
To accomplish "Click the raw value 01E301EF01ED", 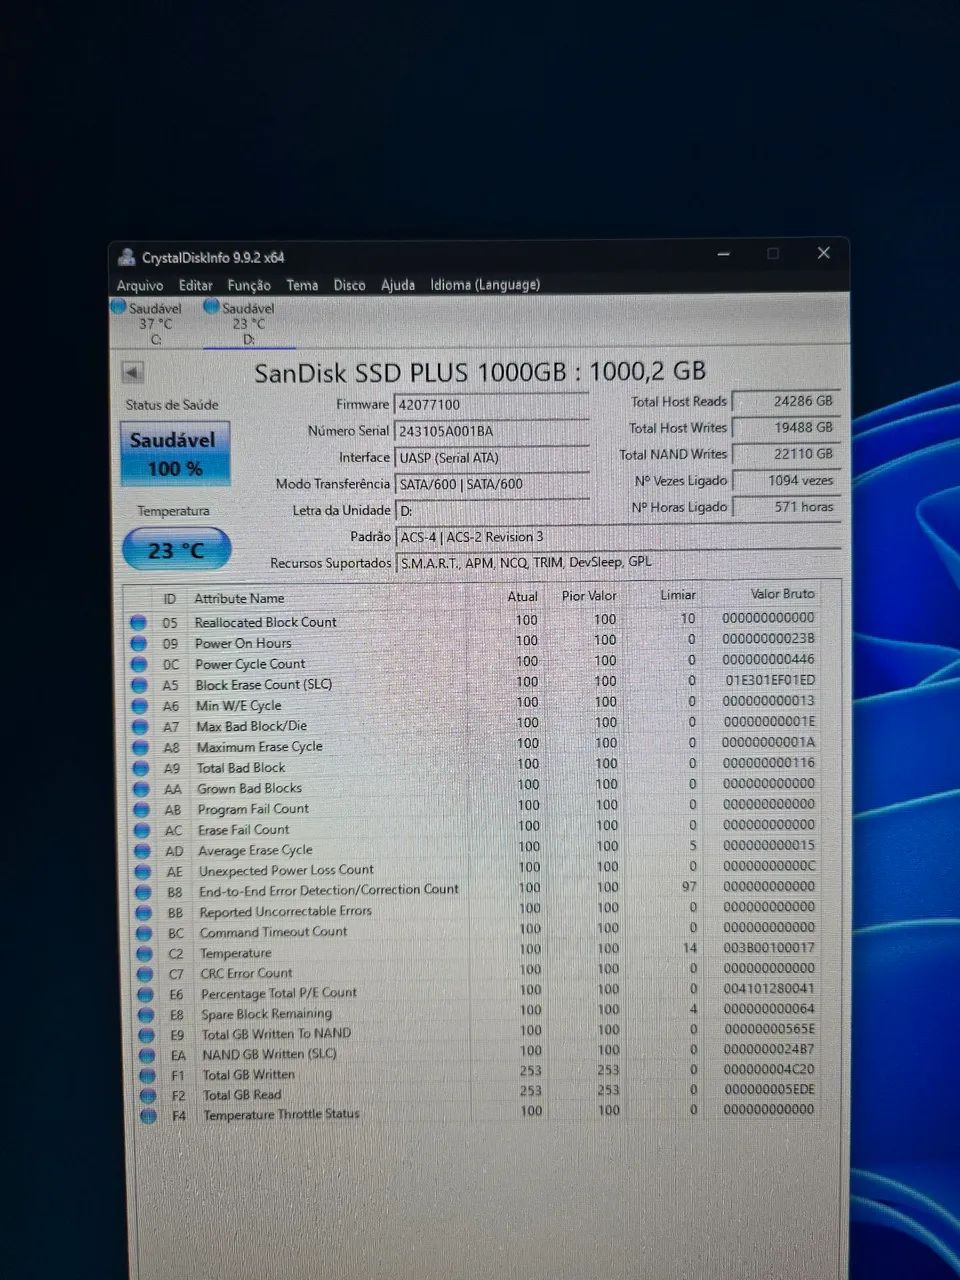I will [x=770, y=681].
